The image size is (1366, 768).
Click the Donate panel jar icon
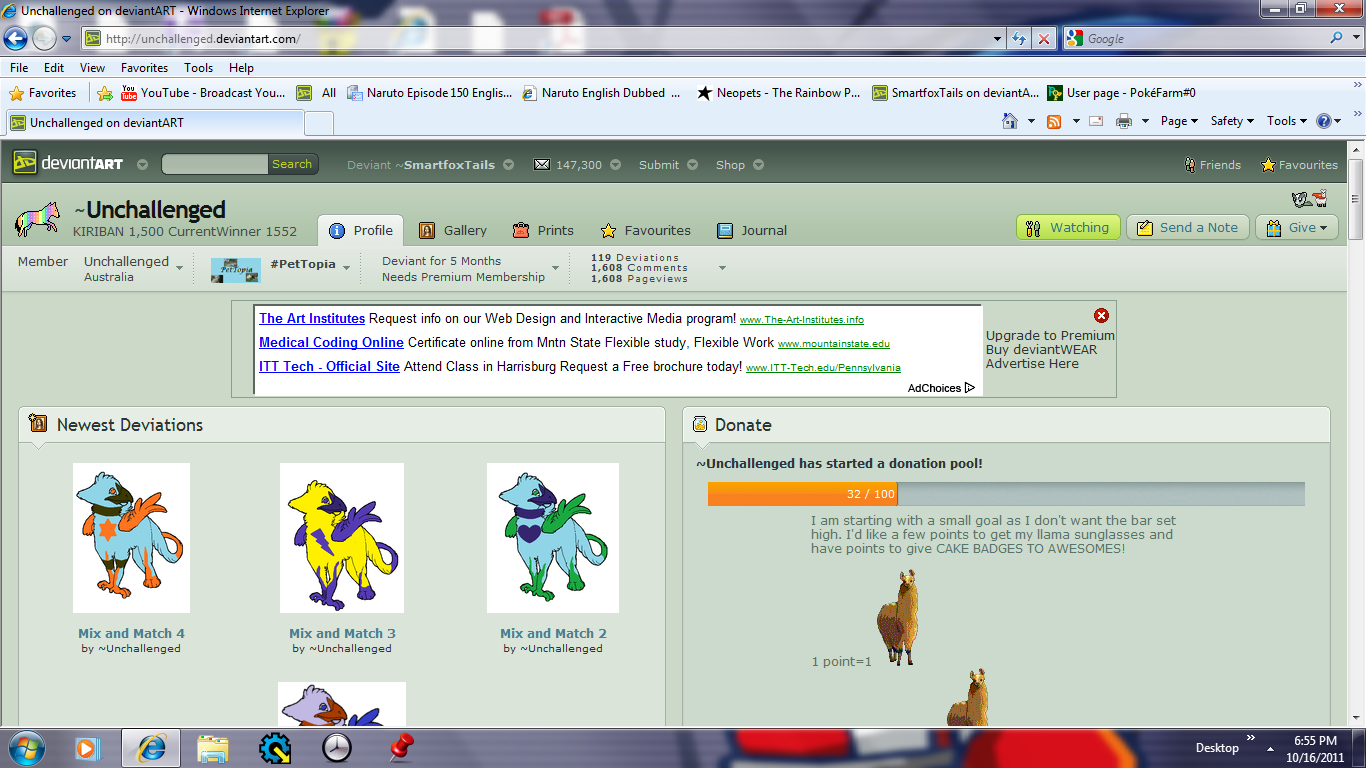700,424
